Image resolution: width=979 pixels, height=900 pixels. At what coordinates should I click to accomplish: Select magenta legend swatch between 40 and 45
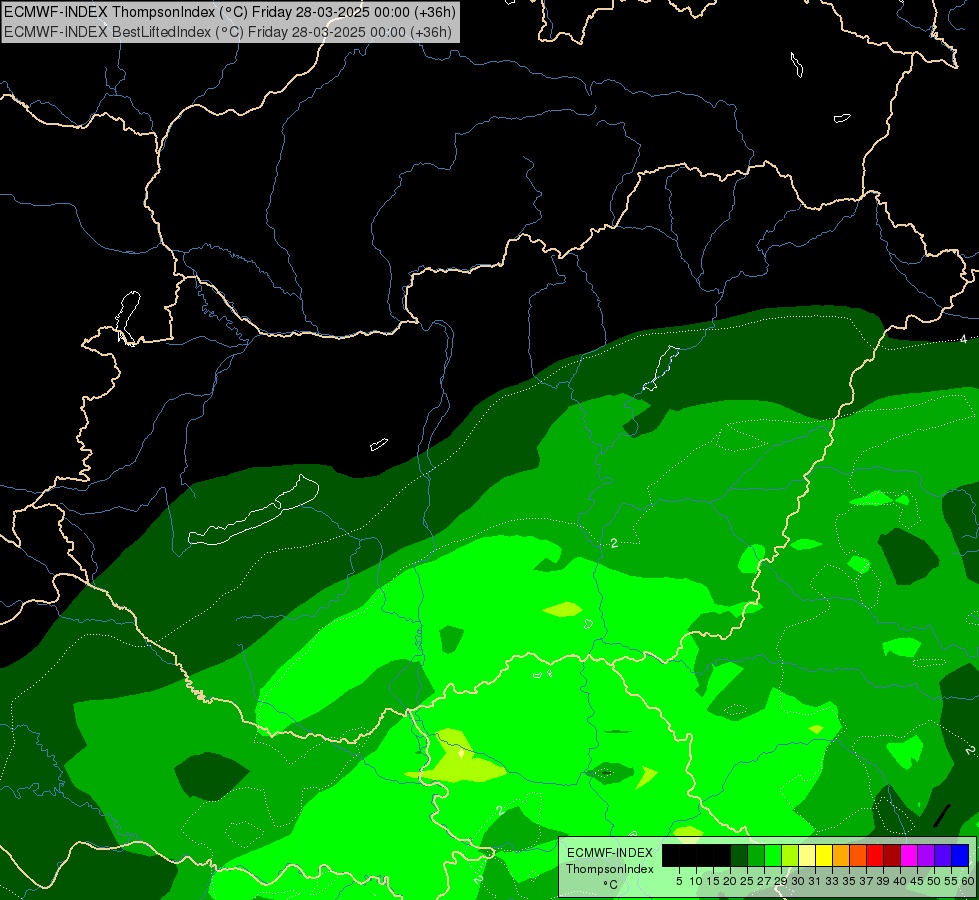[x=908, y=855]
